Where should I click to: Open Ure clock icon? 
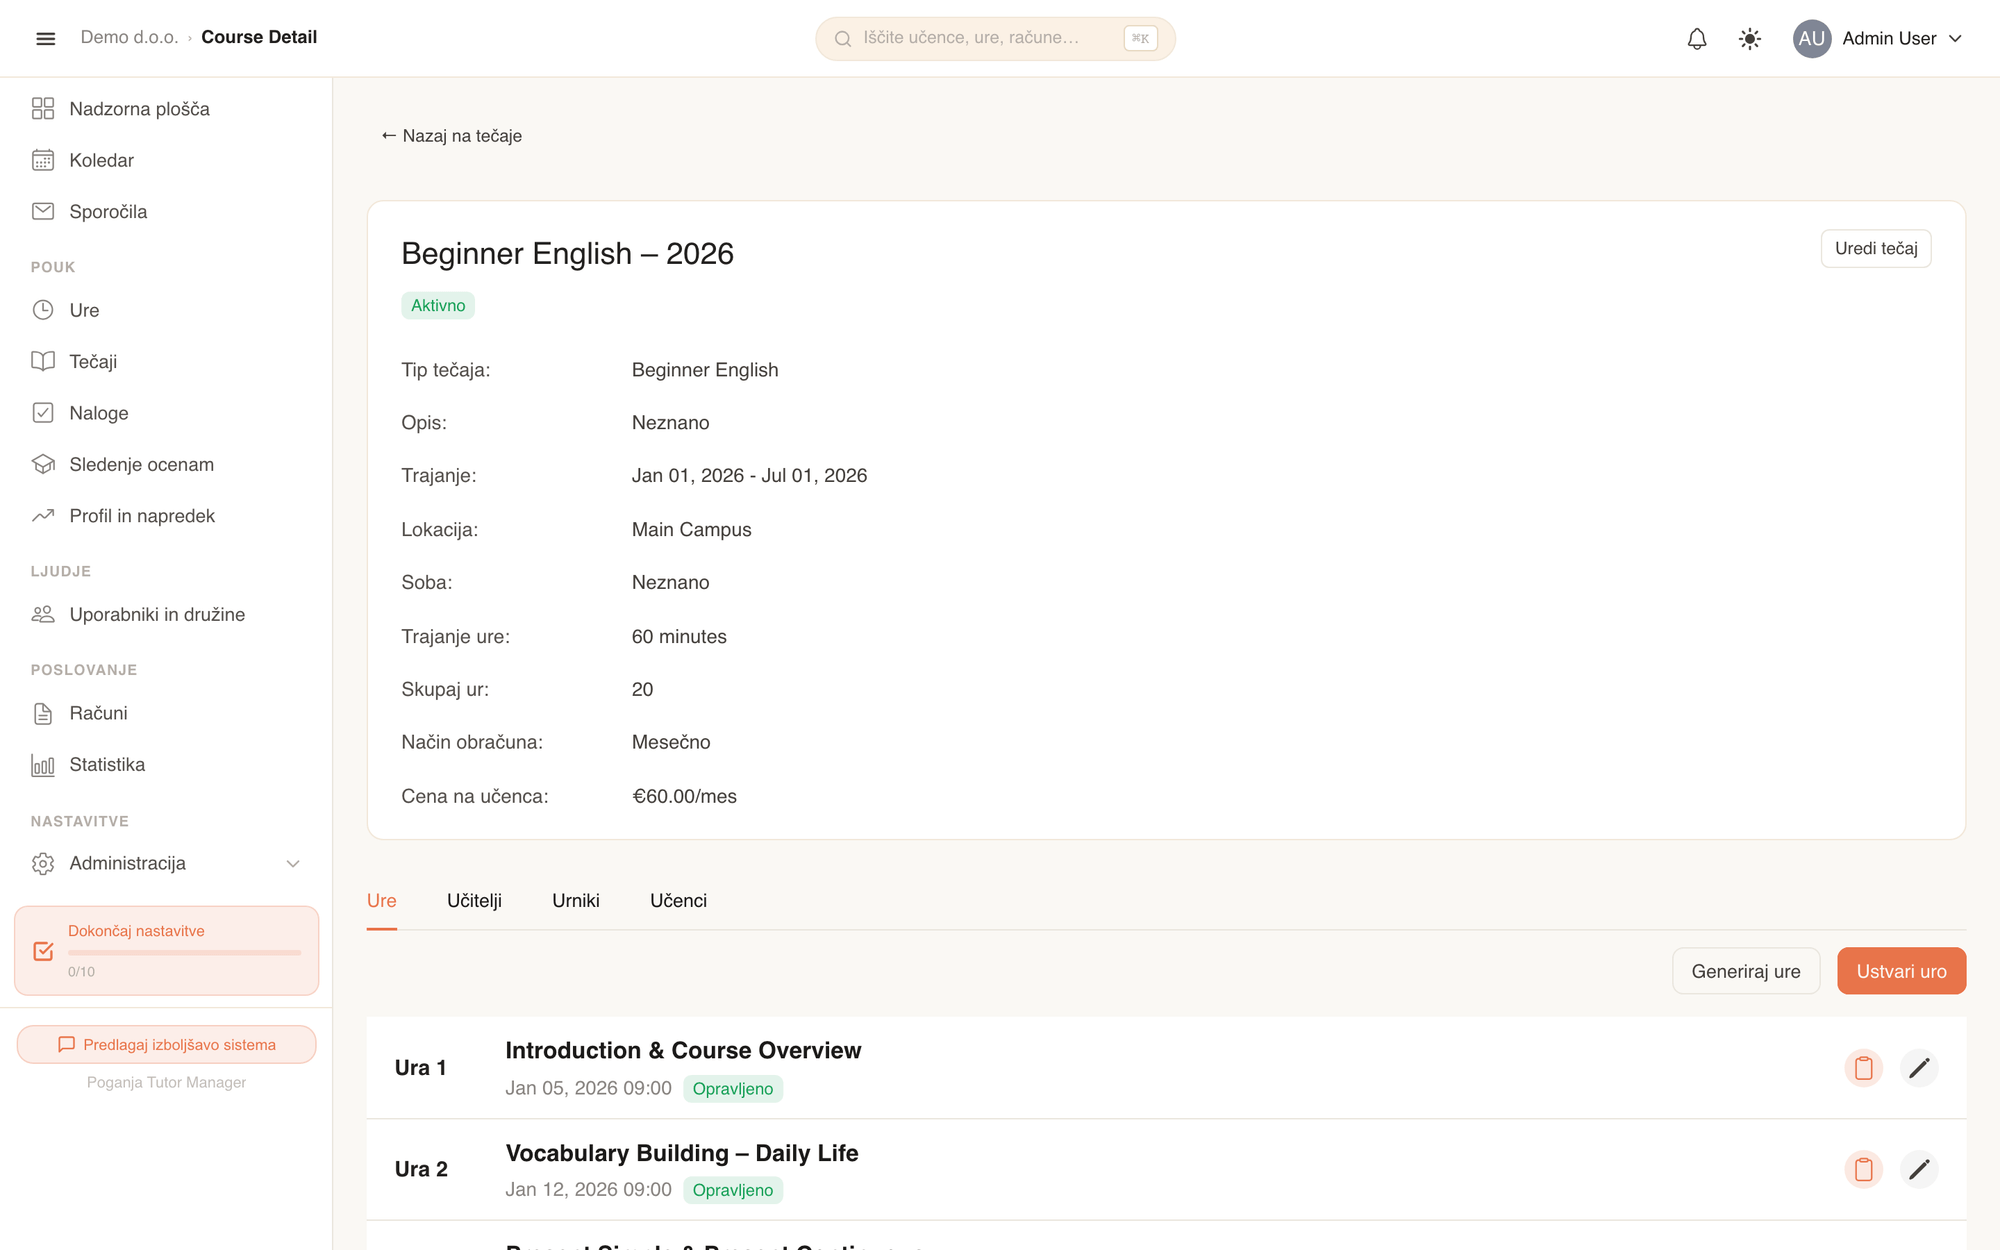click(43, 310)
